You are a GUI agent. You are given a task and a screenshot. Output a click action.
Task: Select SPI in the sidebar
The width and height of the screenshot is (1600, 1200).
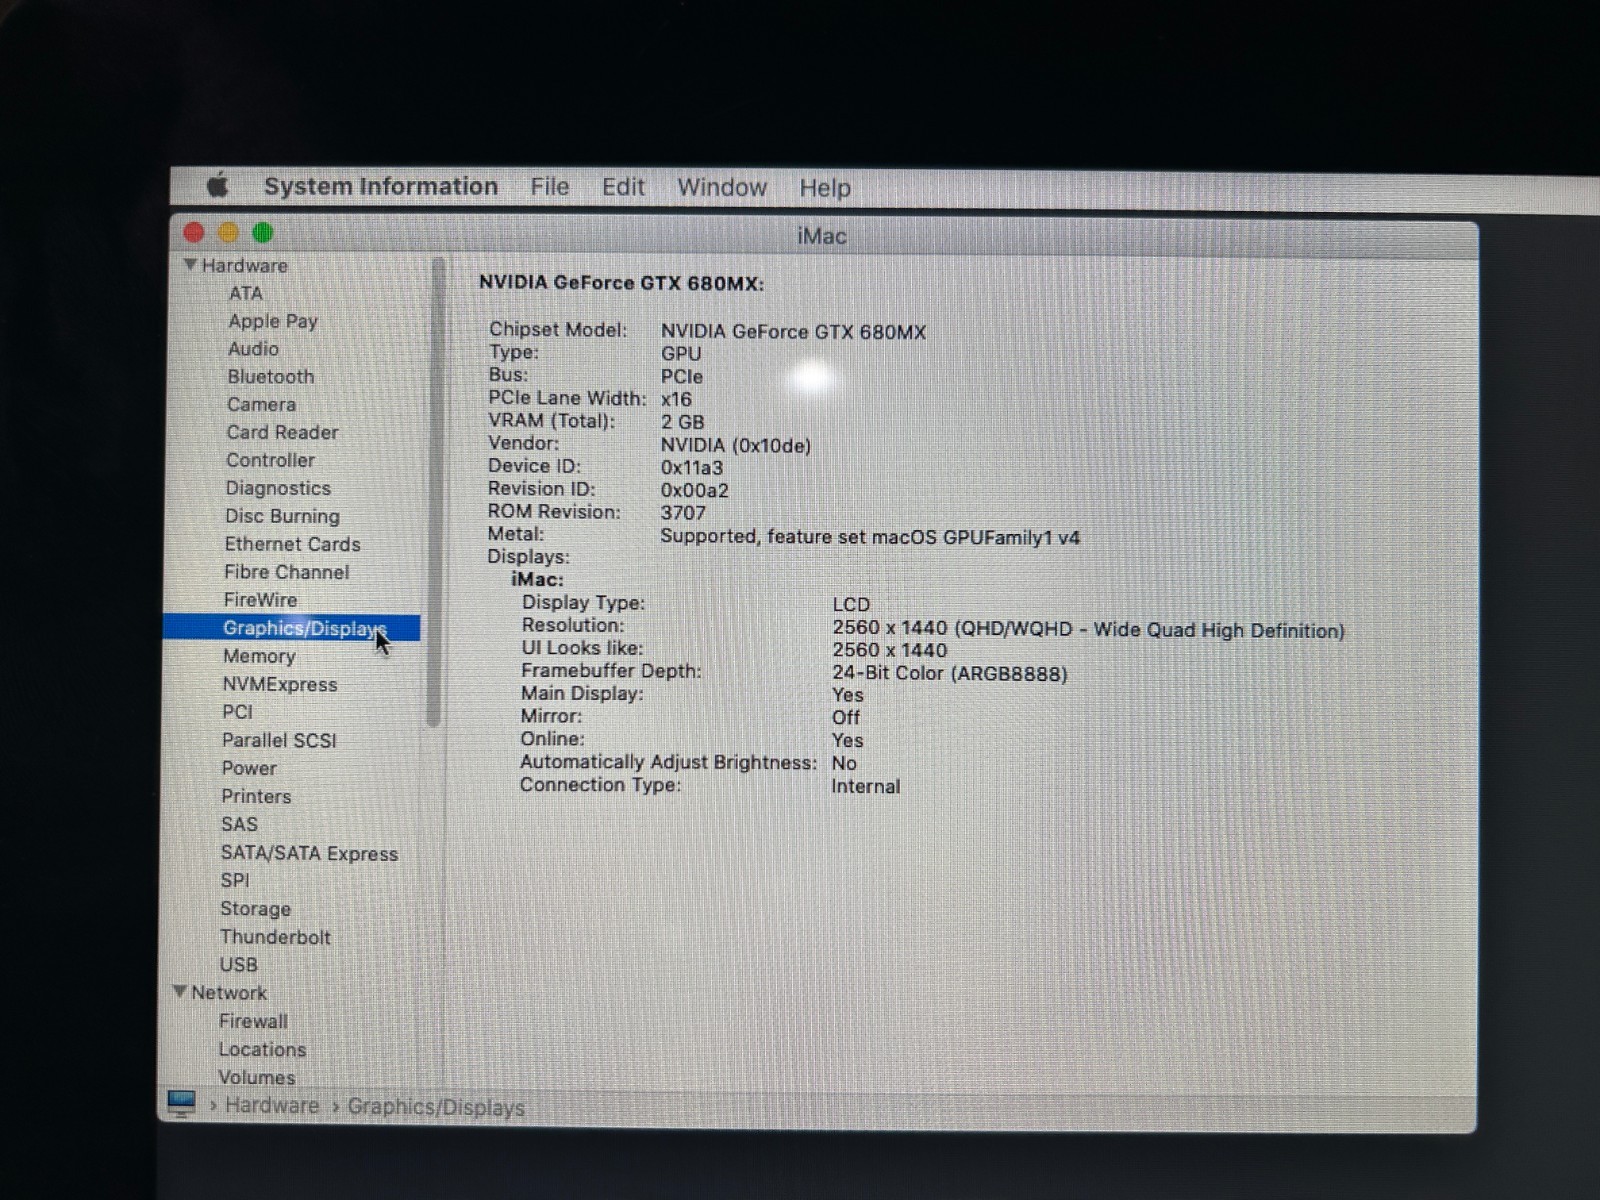tap(235, 881)
